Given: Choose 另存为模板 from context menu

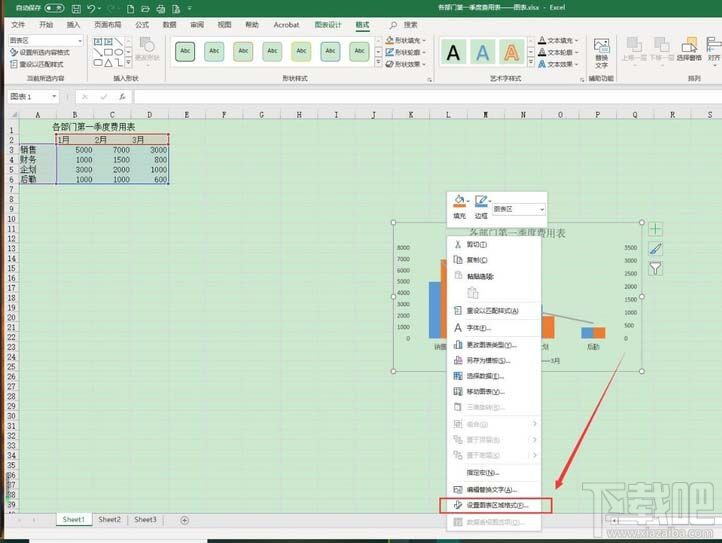Looking at the screenshot, I should click(493, 361).
